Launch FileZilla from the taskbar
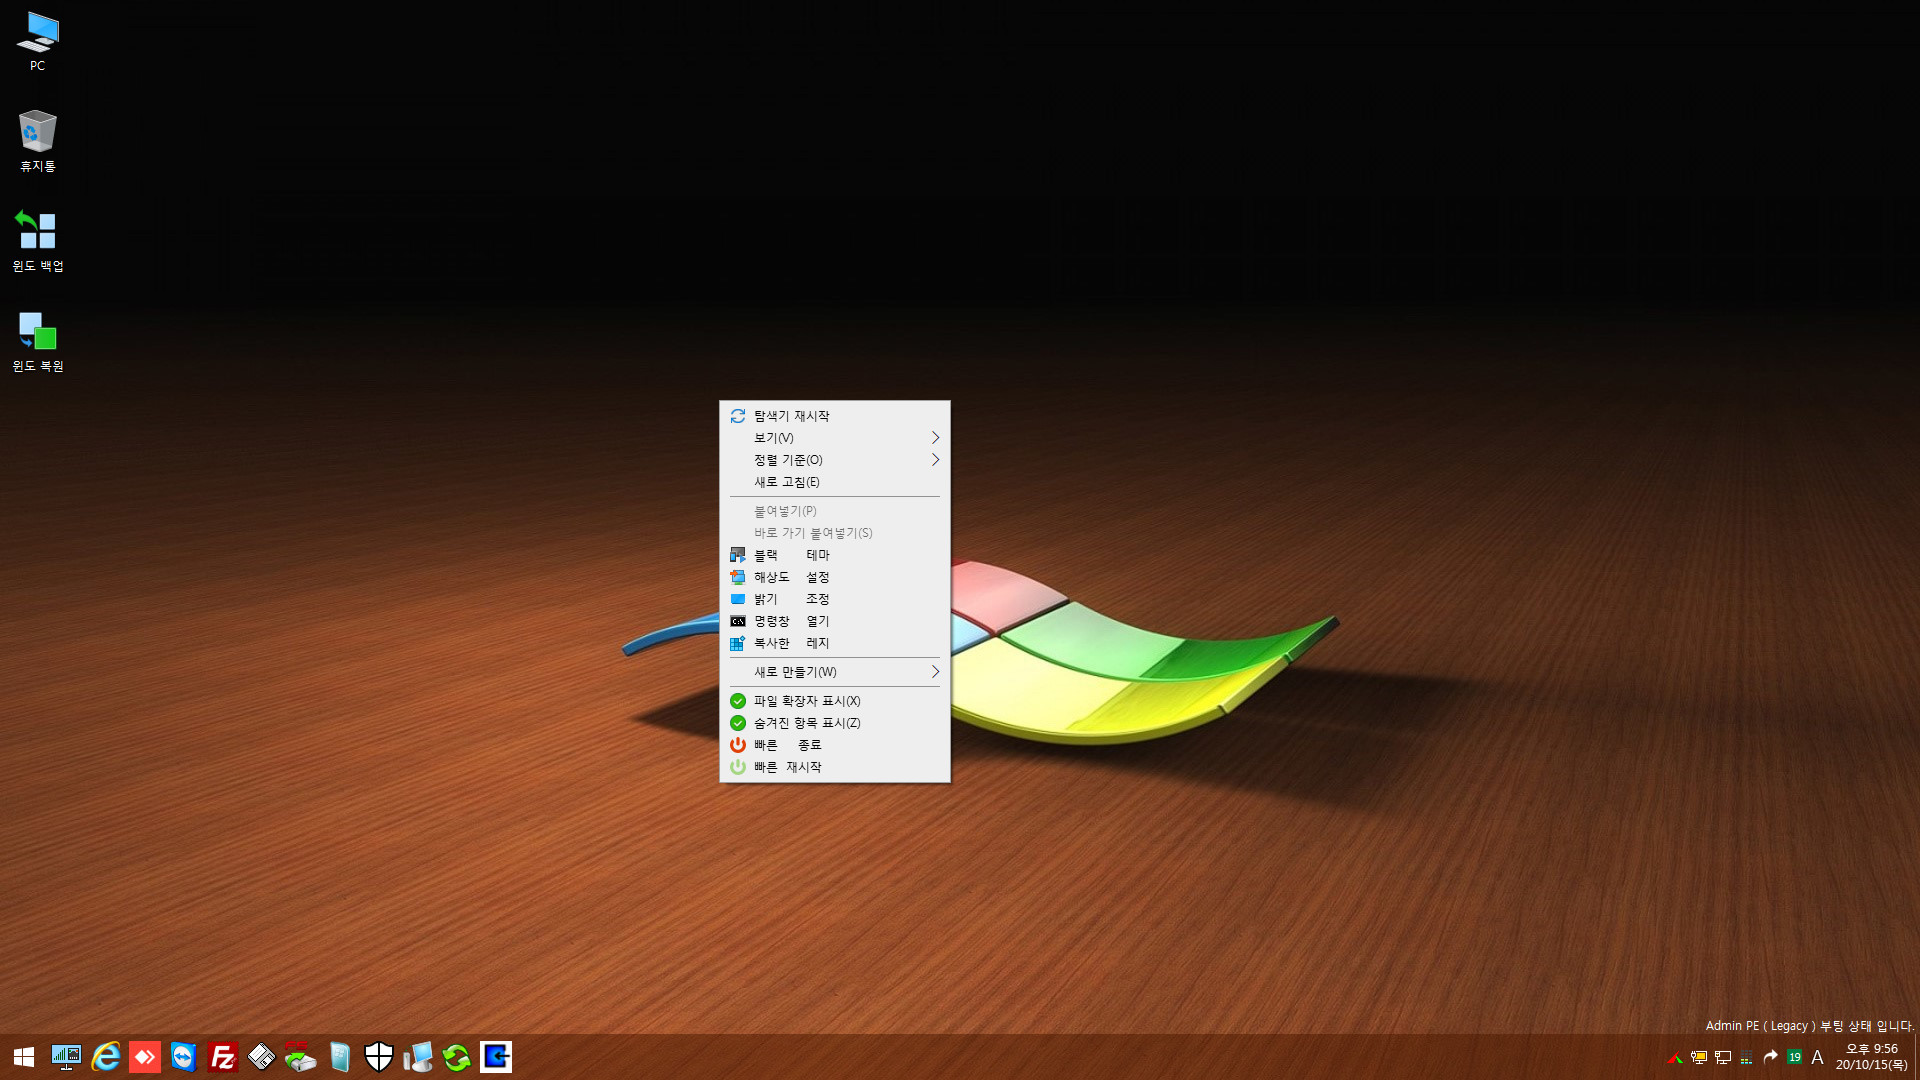The width and height of the screenshot is (1920, 1080). (x=222, y=1057)
